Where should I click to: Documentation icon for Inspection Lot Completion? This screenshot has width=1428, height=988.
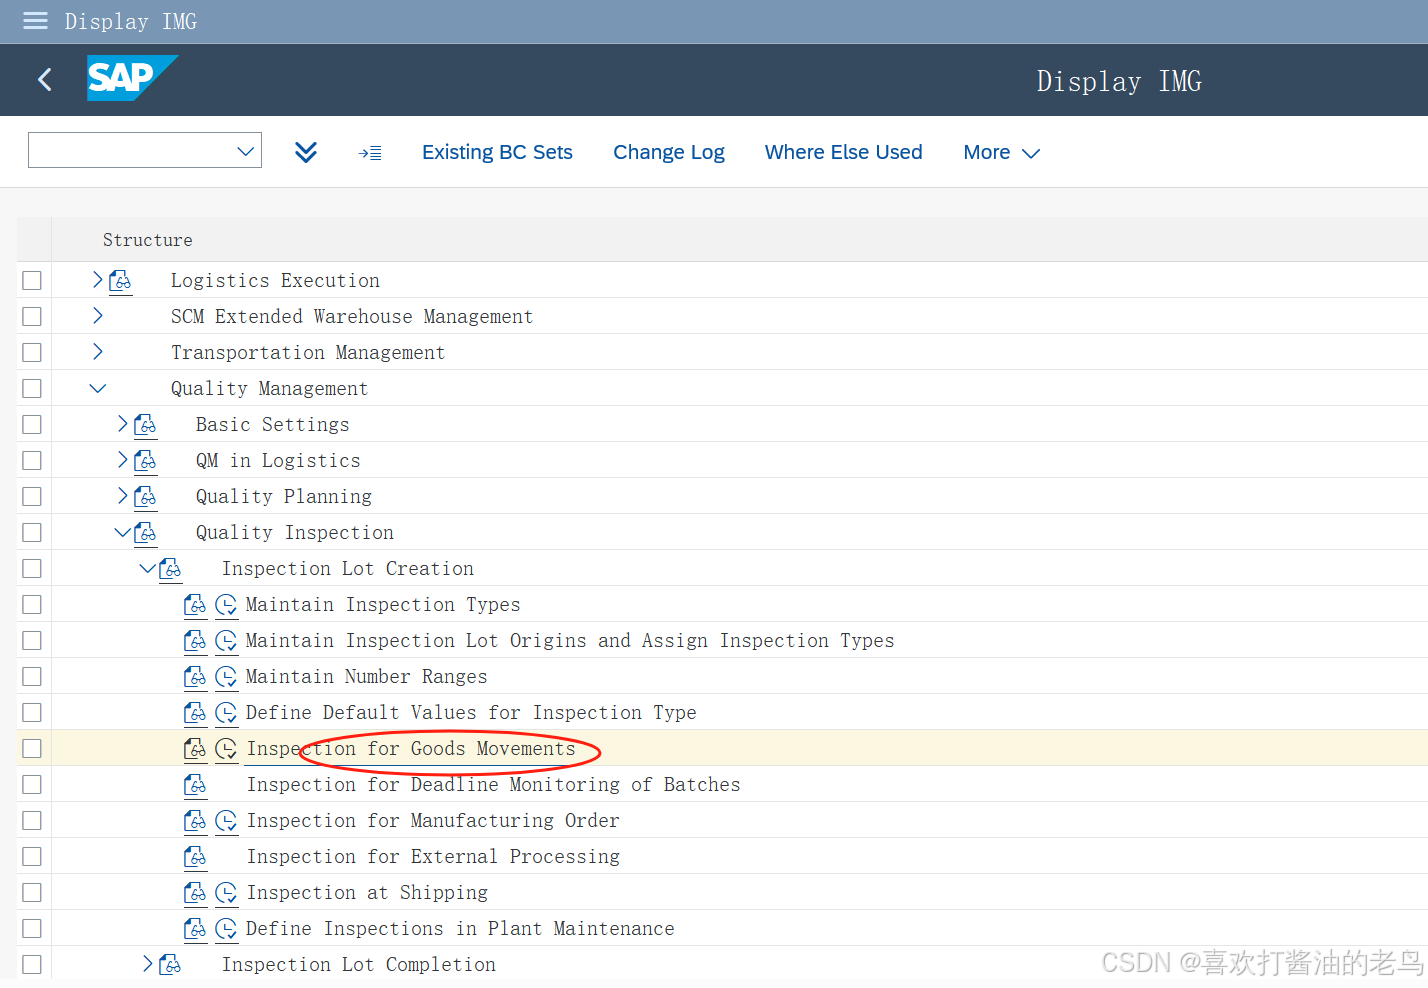[x=170, y=965]
